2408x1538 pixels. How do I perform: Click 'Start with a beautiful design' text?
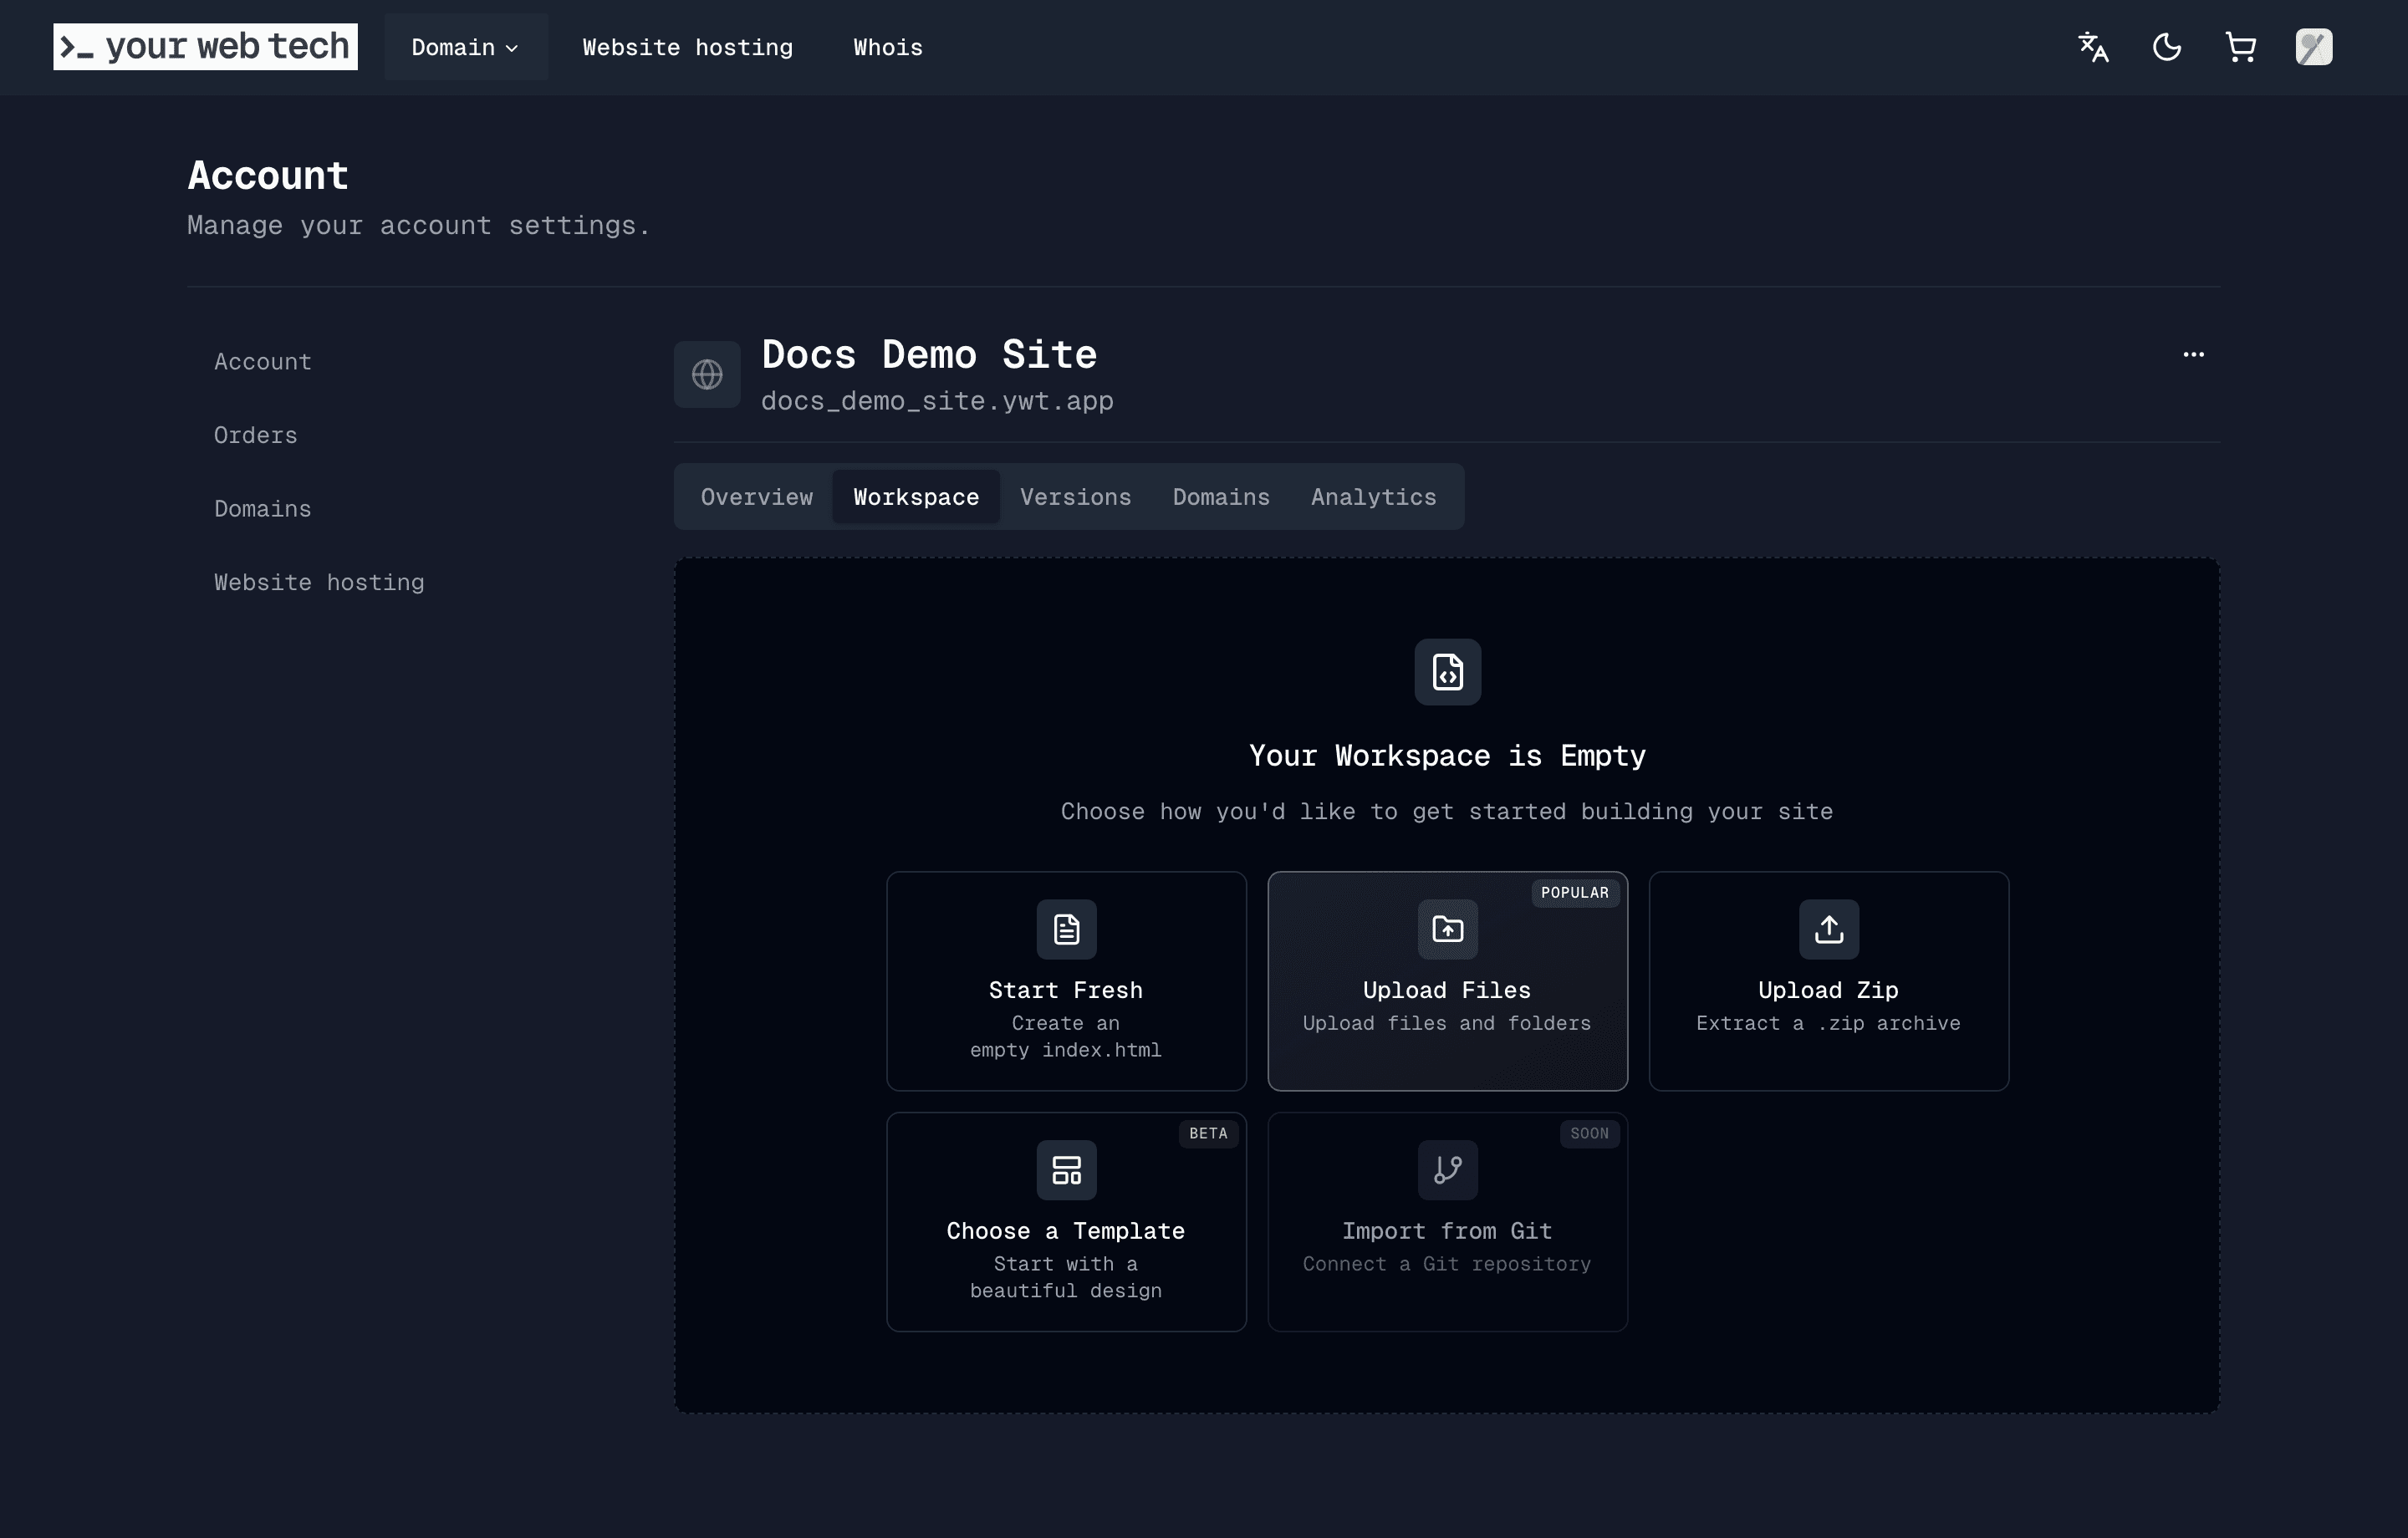[x=1066, y=1278]
